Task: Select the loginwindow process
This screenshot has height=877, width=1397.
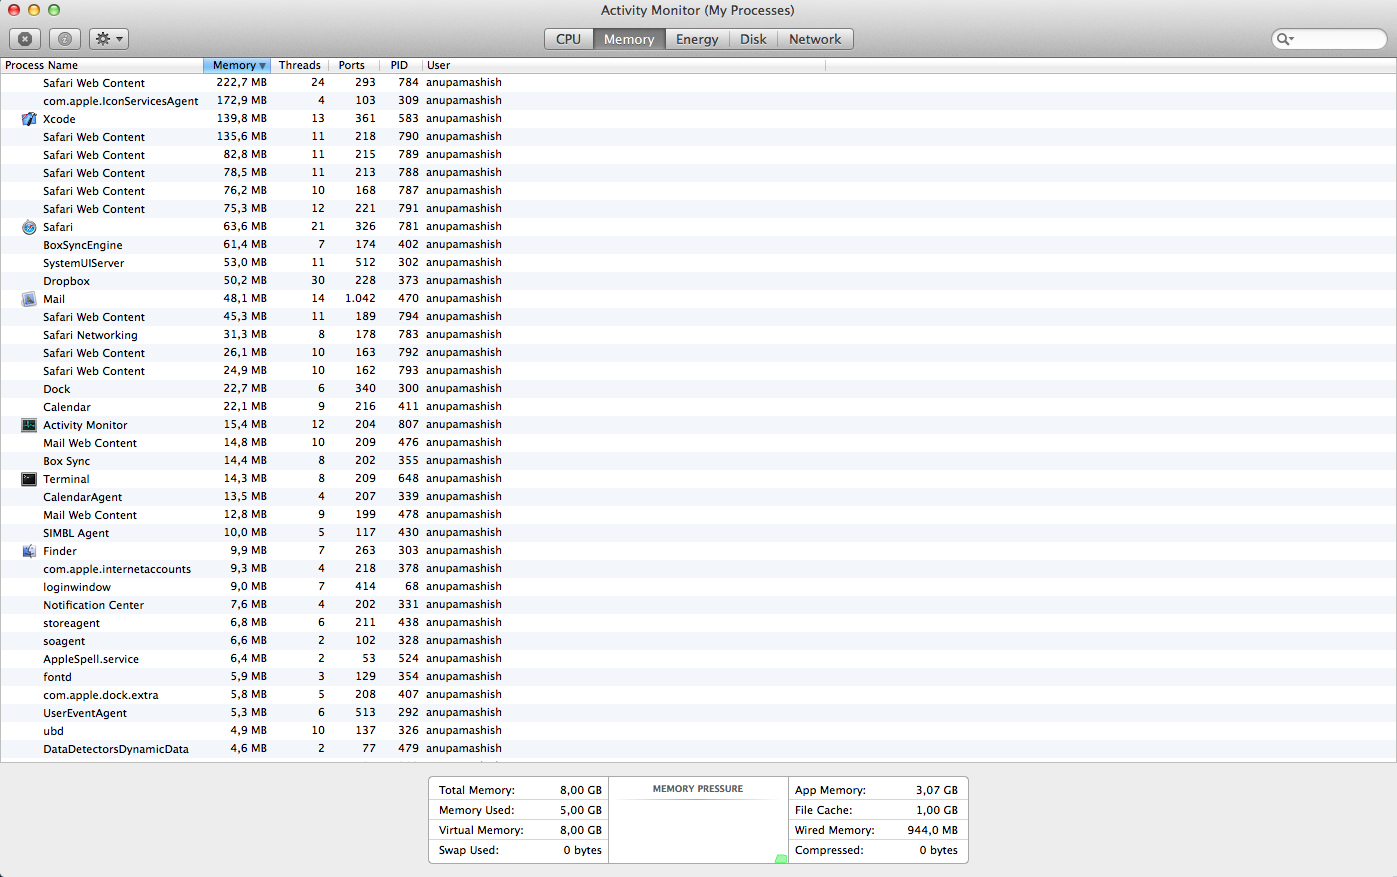Action: [698, 587]
